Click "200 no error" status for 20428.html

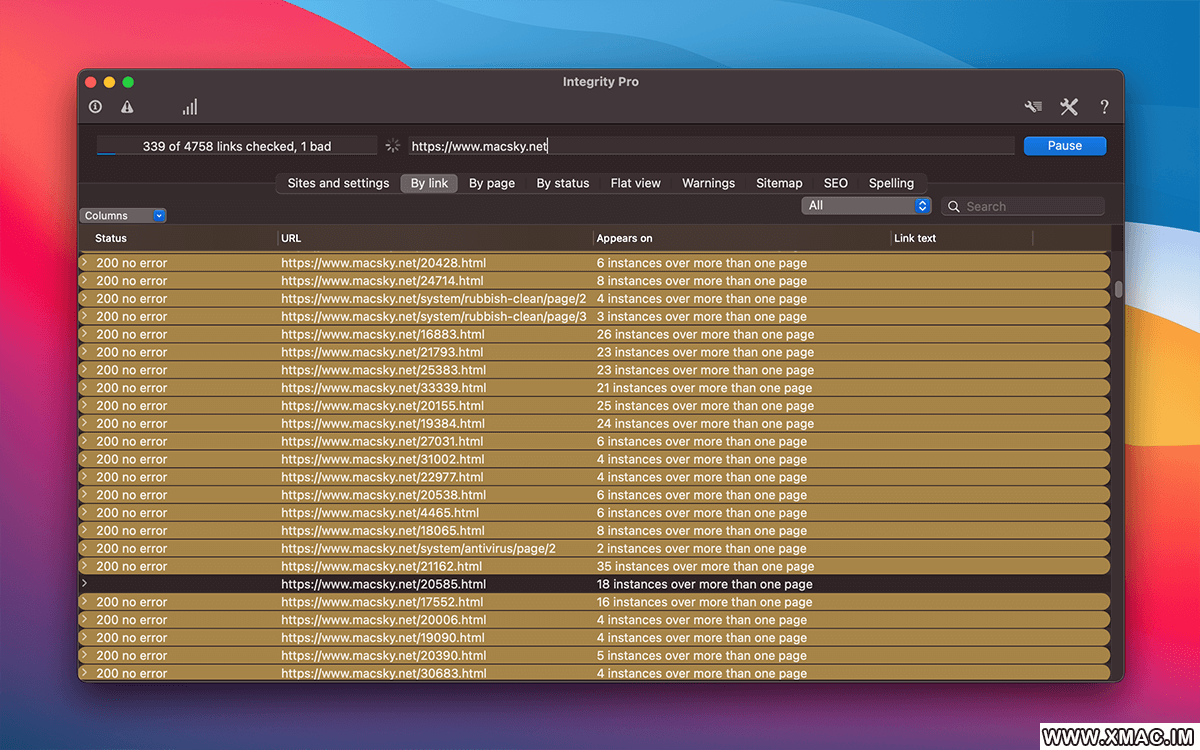tap(131, 263)
